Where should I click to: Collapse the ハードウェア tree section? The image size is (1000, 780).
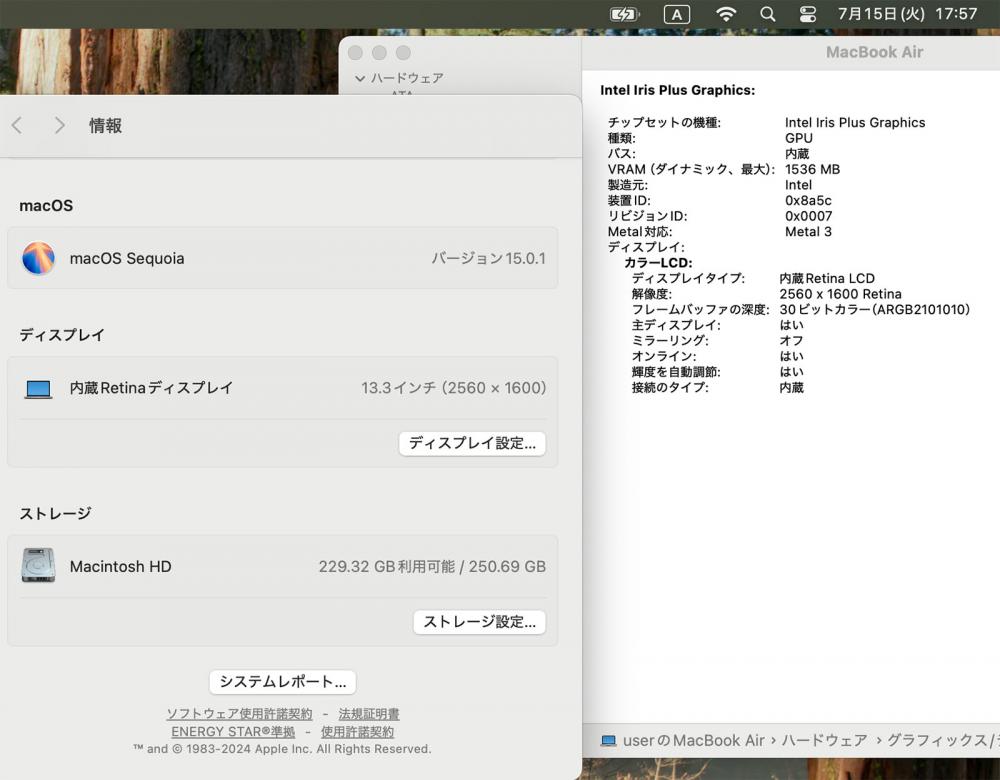click(360, 78)
